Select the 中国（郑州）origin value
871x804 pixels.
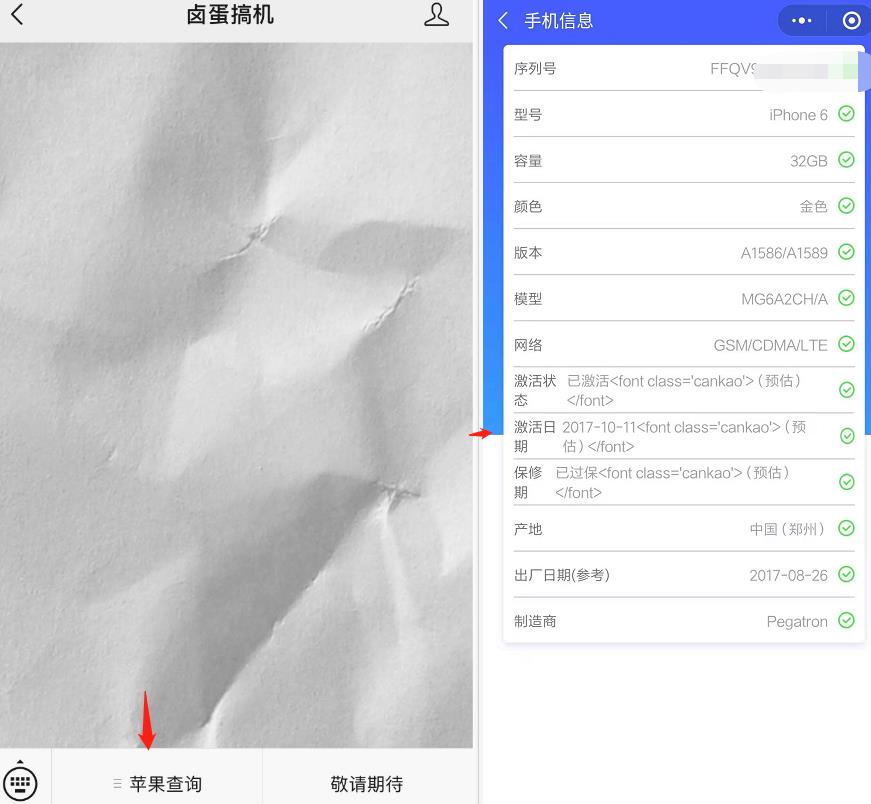[787, 530]
